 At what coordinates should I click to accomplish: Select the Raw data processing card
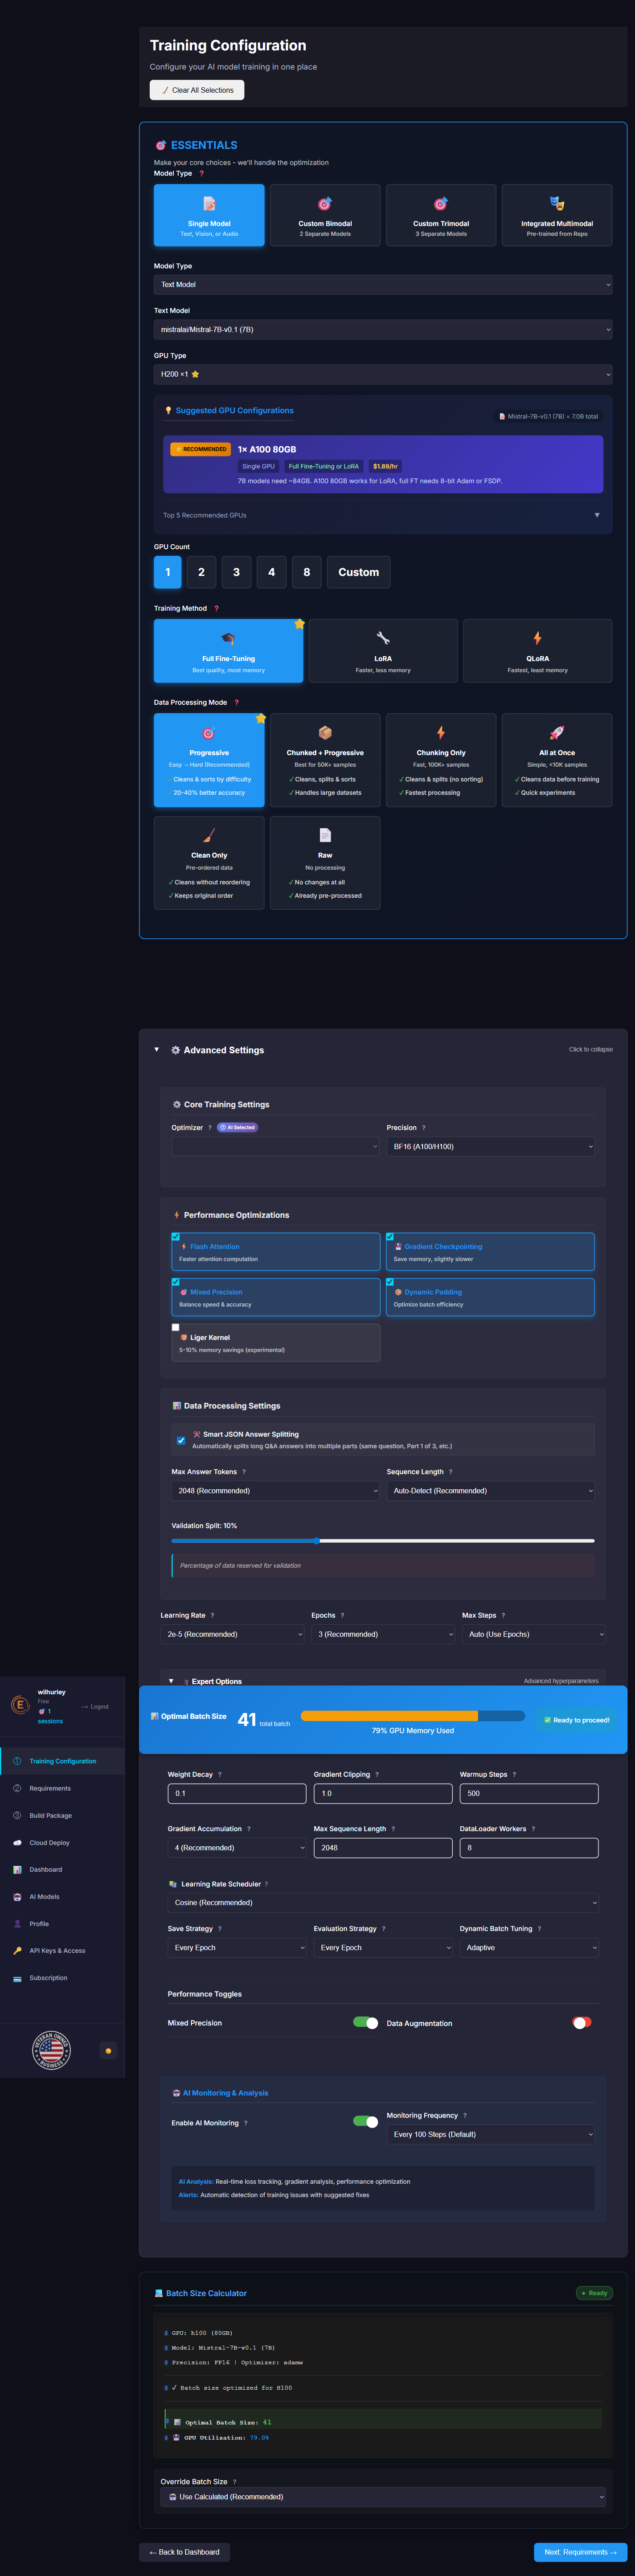325,862
